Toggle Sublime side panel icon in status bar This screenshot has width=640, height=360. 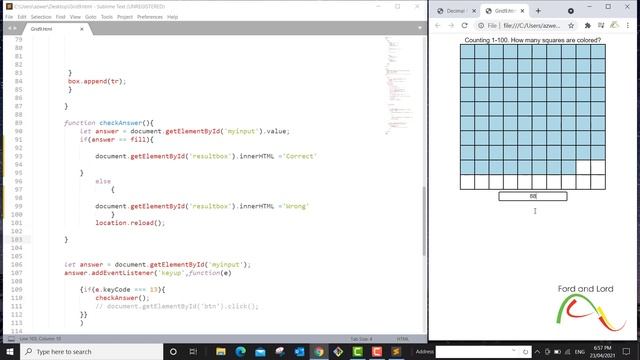point(11,339)
